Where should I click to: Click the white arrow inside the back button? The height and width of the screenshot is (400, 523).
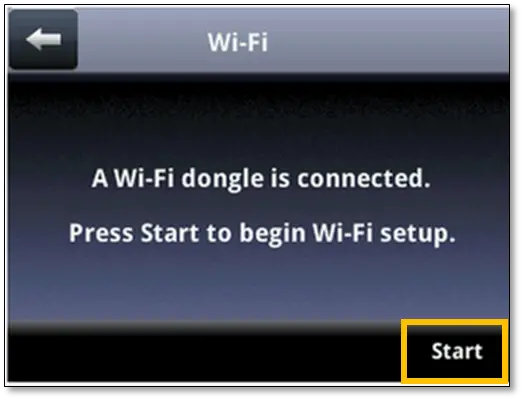click(44, 39)
